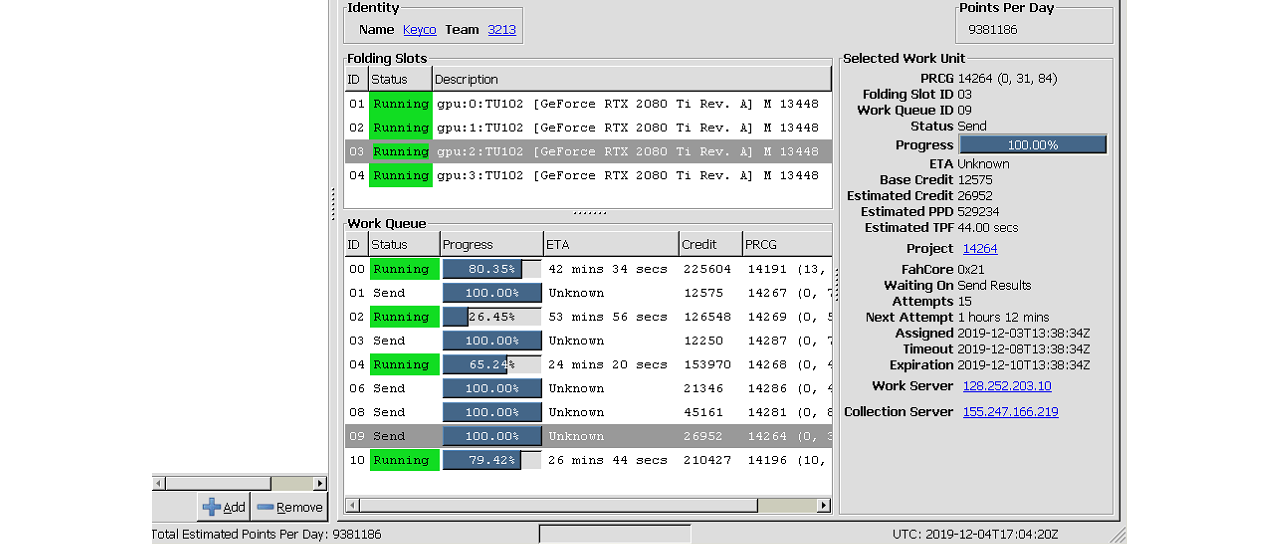The width and height of the screenshot is (1280, 544).
Task: Sort Work Queue by Credit column header
Action: pyautogui.click(x=710, y=244)
